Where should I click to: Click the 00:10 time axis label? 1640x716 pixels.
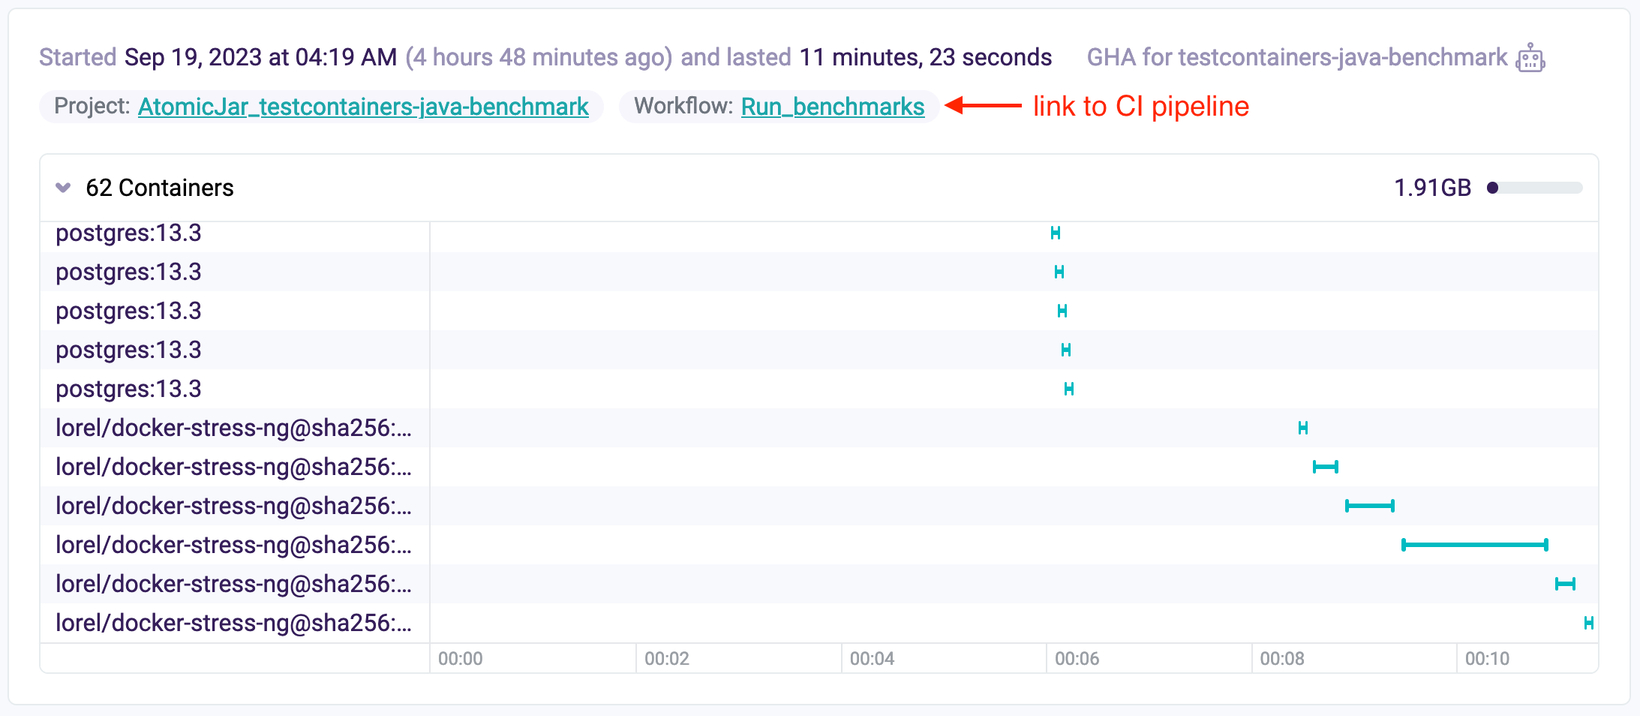click(1487, 659)
